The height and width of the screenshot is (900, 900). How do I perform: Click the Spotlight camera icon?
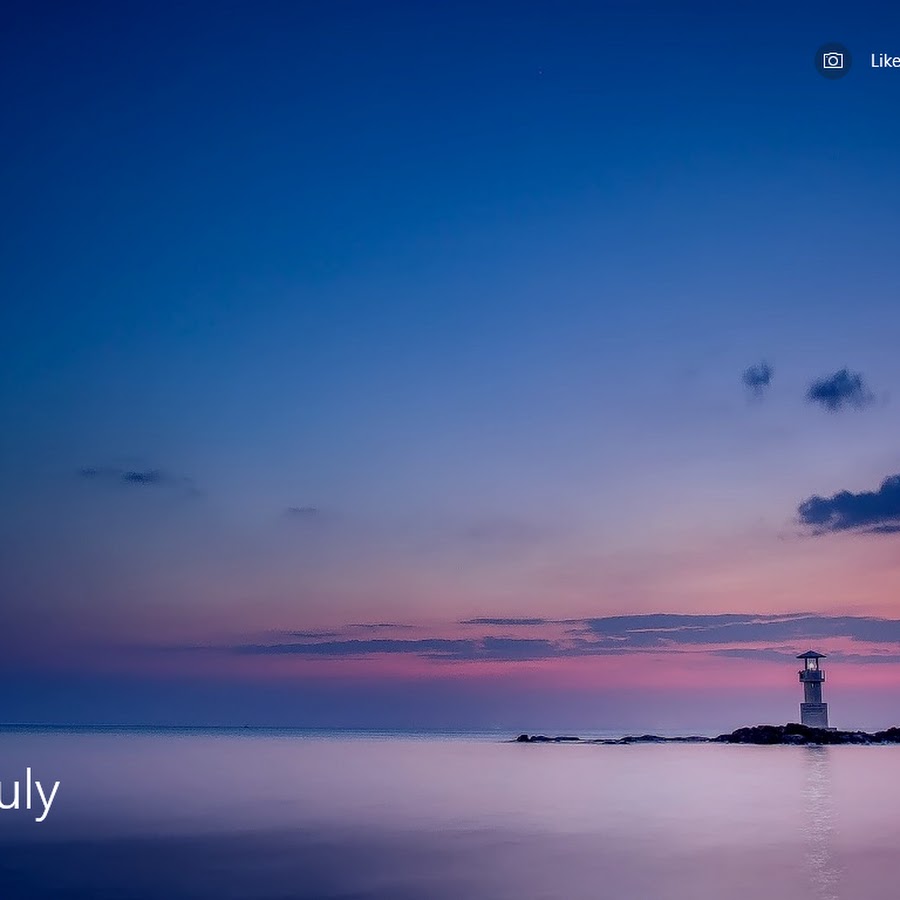832,61
